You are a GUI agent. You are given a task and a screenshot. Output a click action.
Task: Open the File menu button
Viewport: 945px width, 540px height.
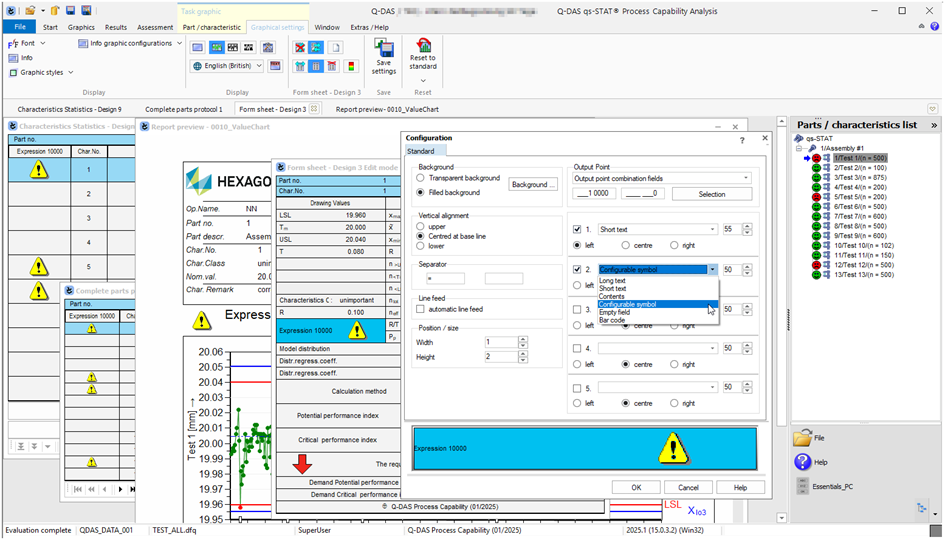coord(20,27)
